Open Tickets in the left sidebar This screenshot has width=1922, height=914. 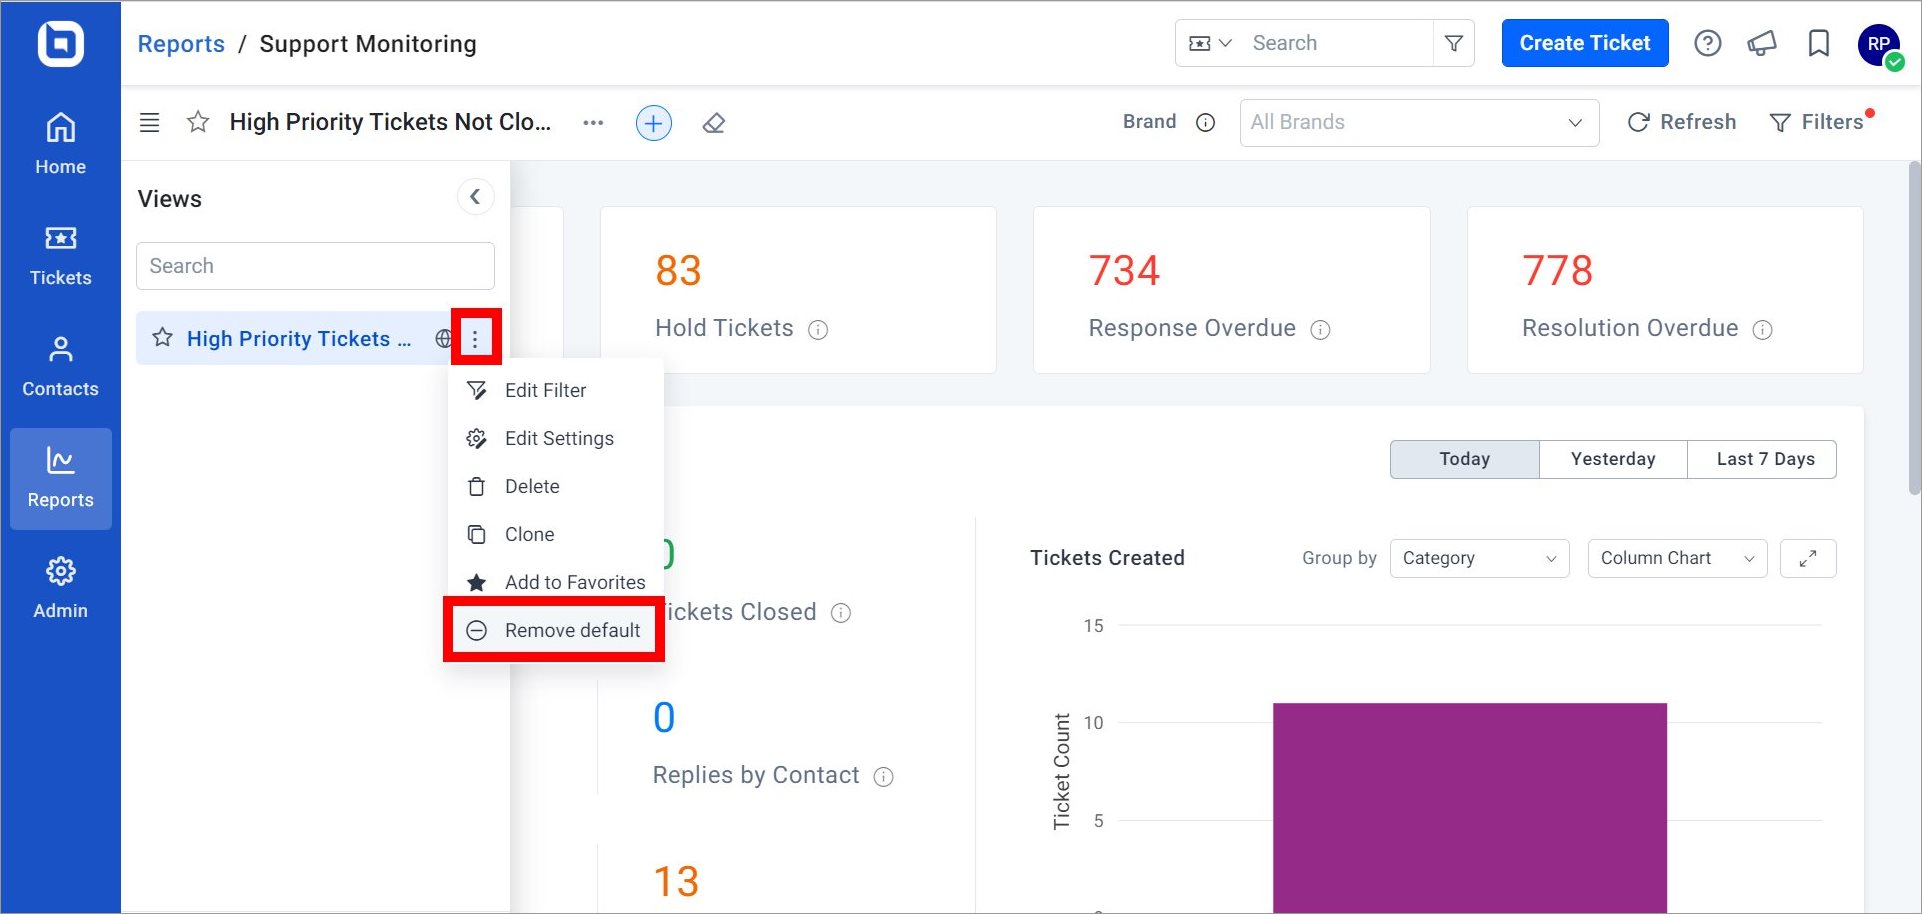click(60, 256)
